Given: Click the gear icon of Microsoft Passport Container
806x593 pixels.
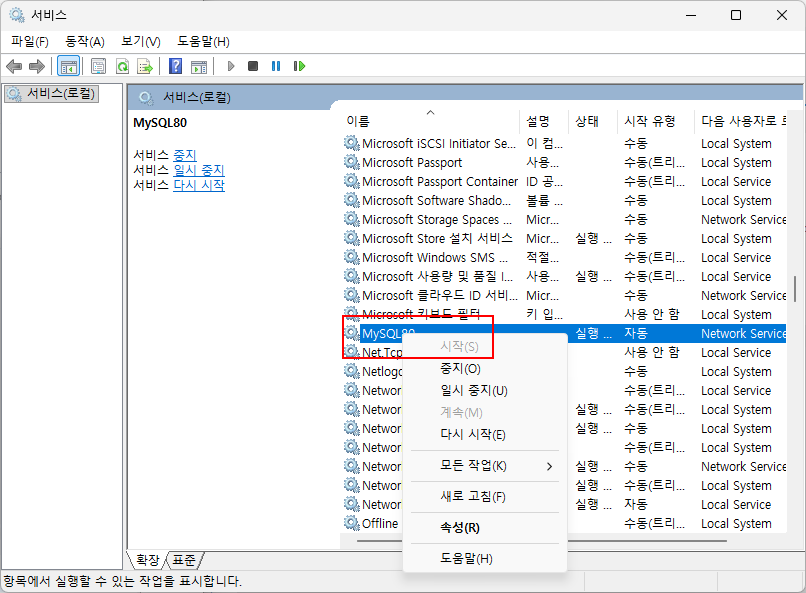Looking at the screenshot, I should coord(352,181).
